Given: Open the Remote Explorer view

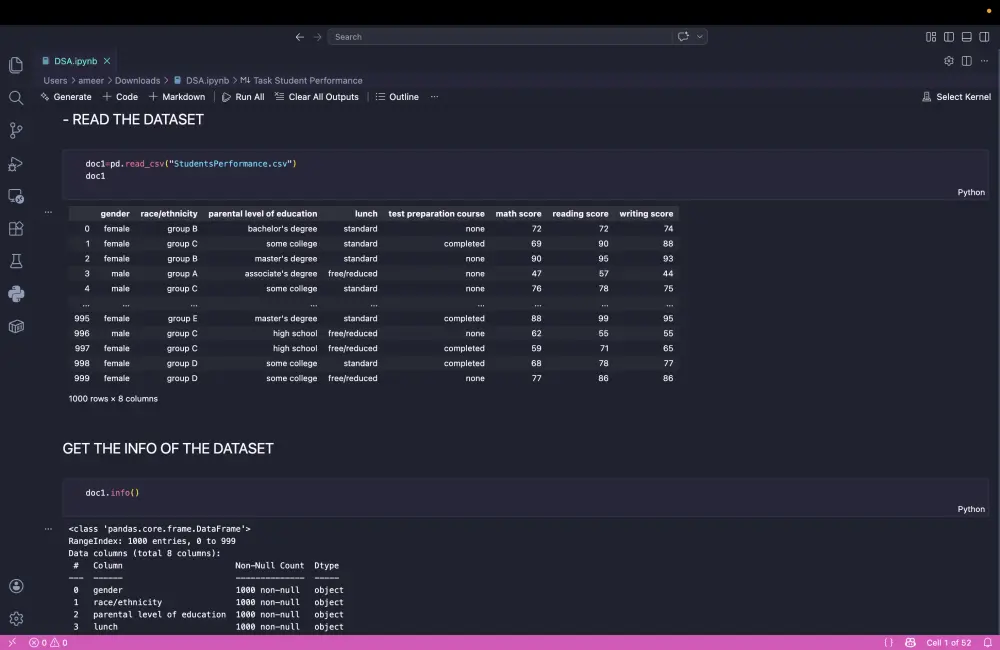Looking at the screenshot, I should click(16, 196).
